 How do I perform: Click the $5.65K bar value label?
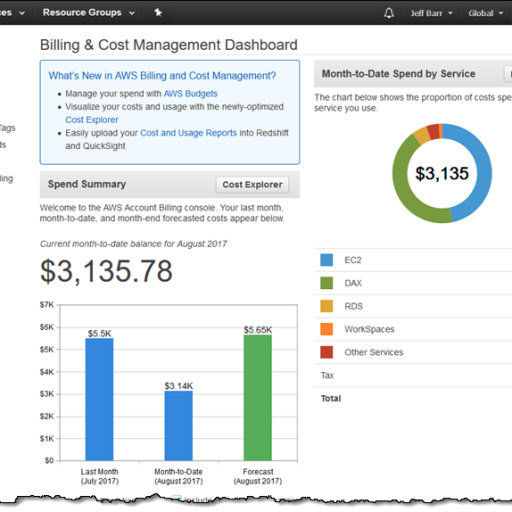point(258,330)
